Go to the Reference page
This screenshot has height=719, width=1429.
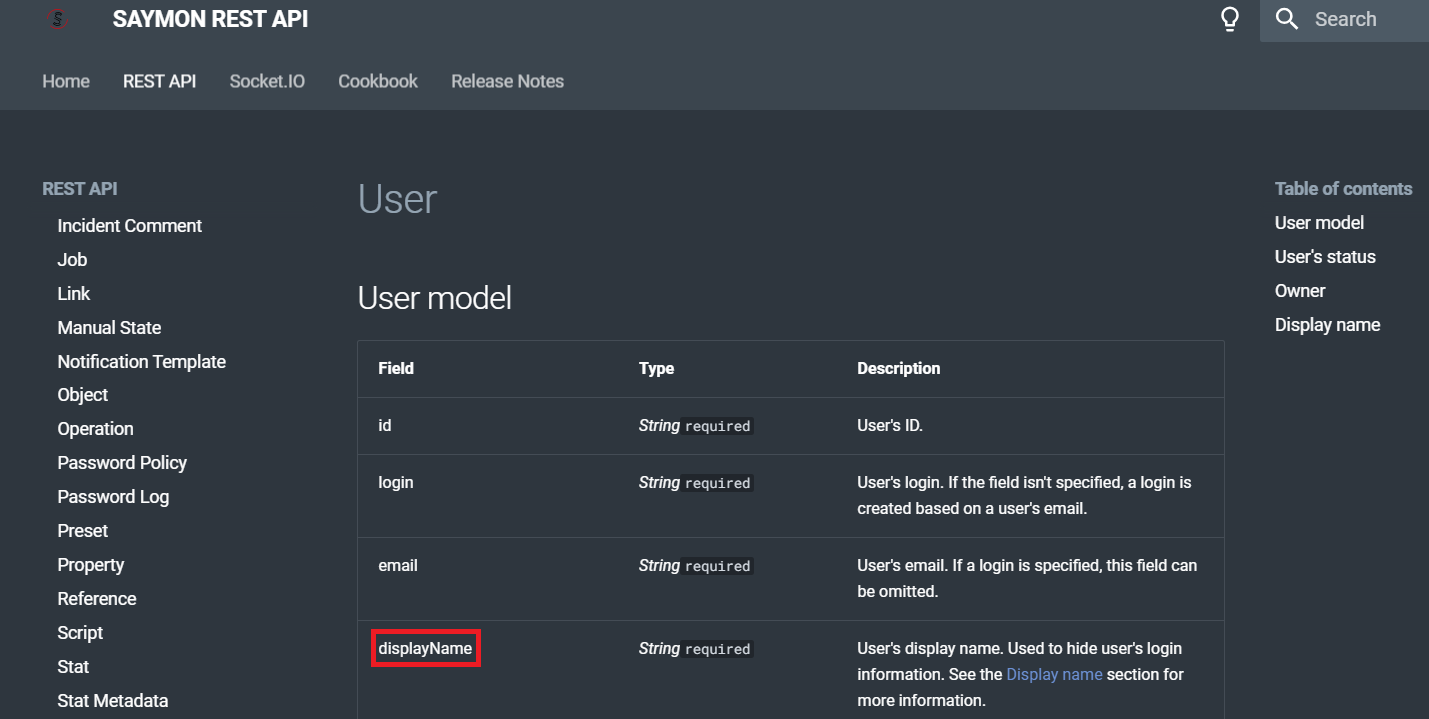pyautogui.click(x=97, y=599)
